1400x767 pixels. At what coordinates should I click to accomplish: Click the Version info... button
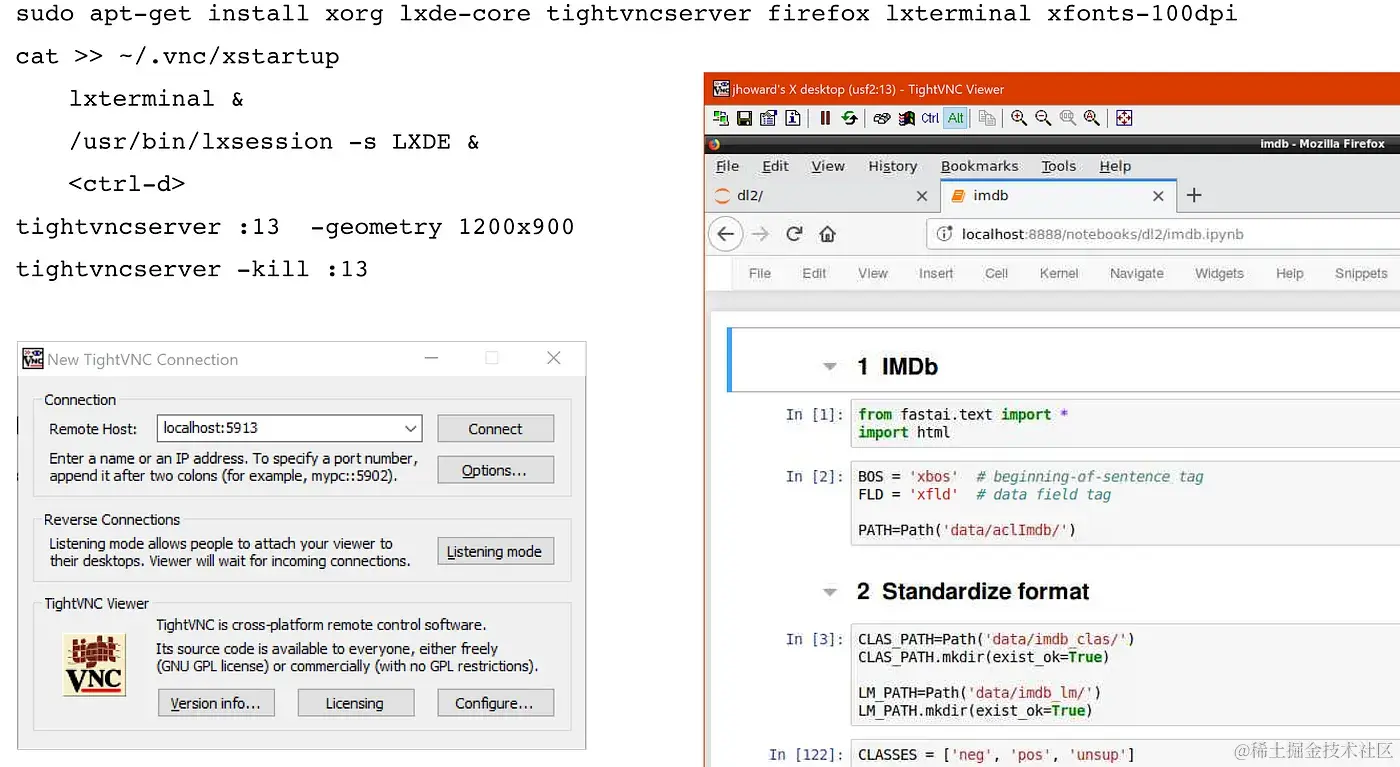coord(215,703)
